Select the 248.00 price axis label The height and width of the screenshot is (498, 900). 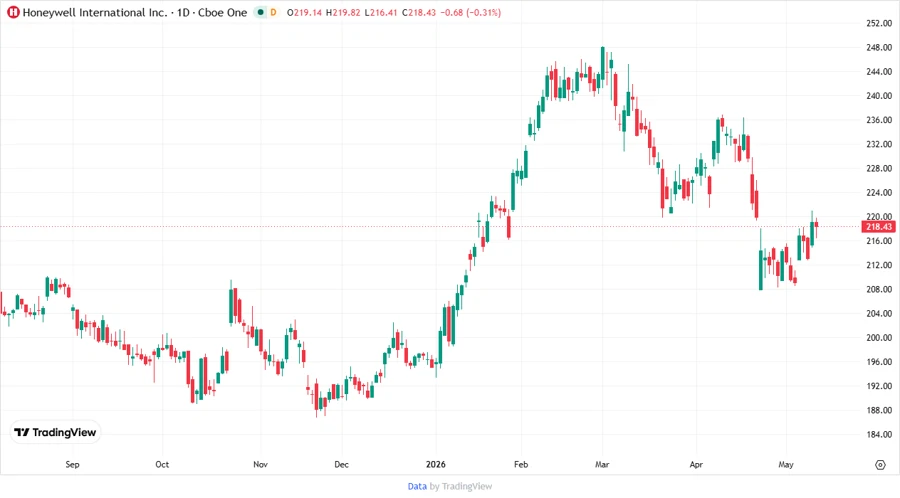(x=879, y=48)
